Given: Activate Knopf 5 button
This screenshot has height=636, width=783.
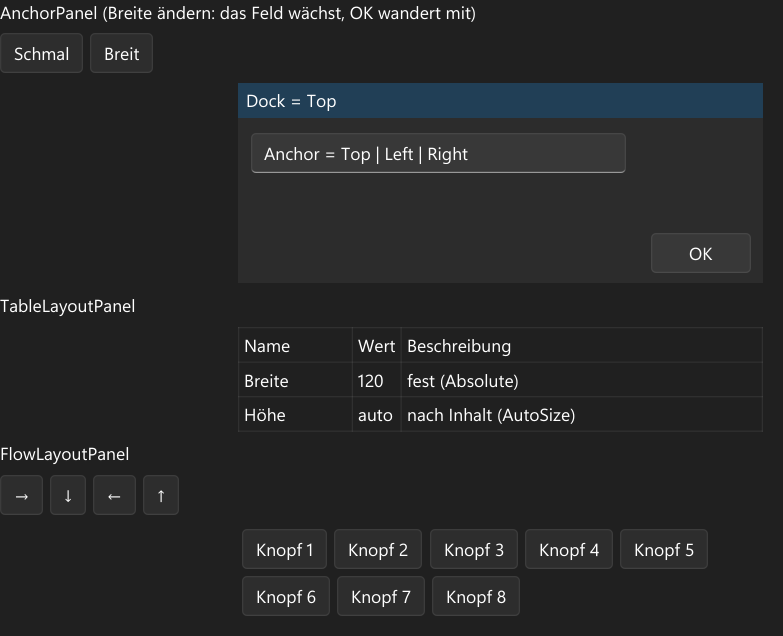Looking at the screenshot, I should click(664, 549).
